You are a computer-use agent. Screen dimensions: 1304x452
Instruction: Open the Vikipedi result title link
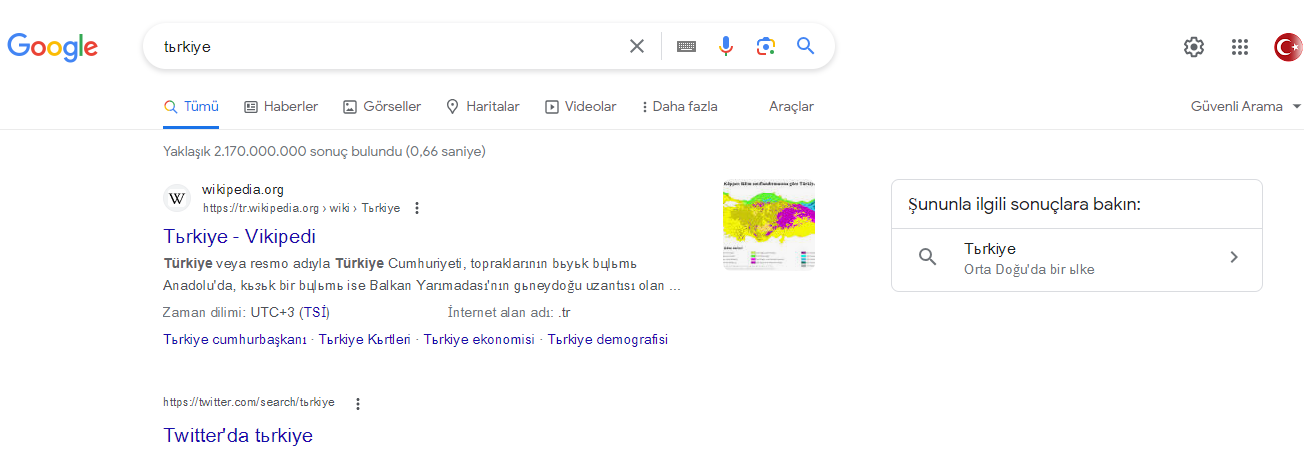pyautogui.click(x=239, y=236)
